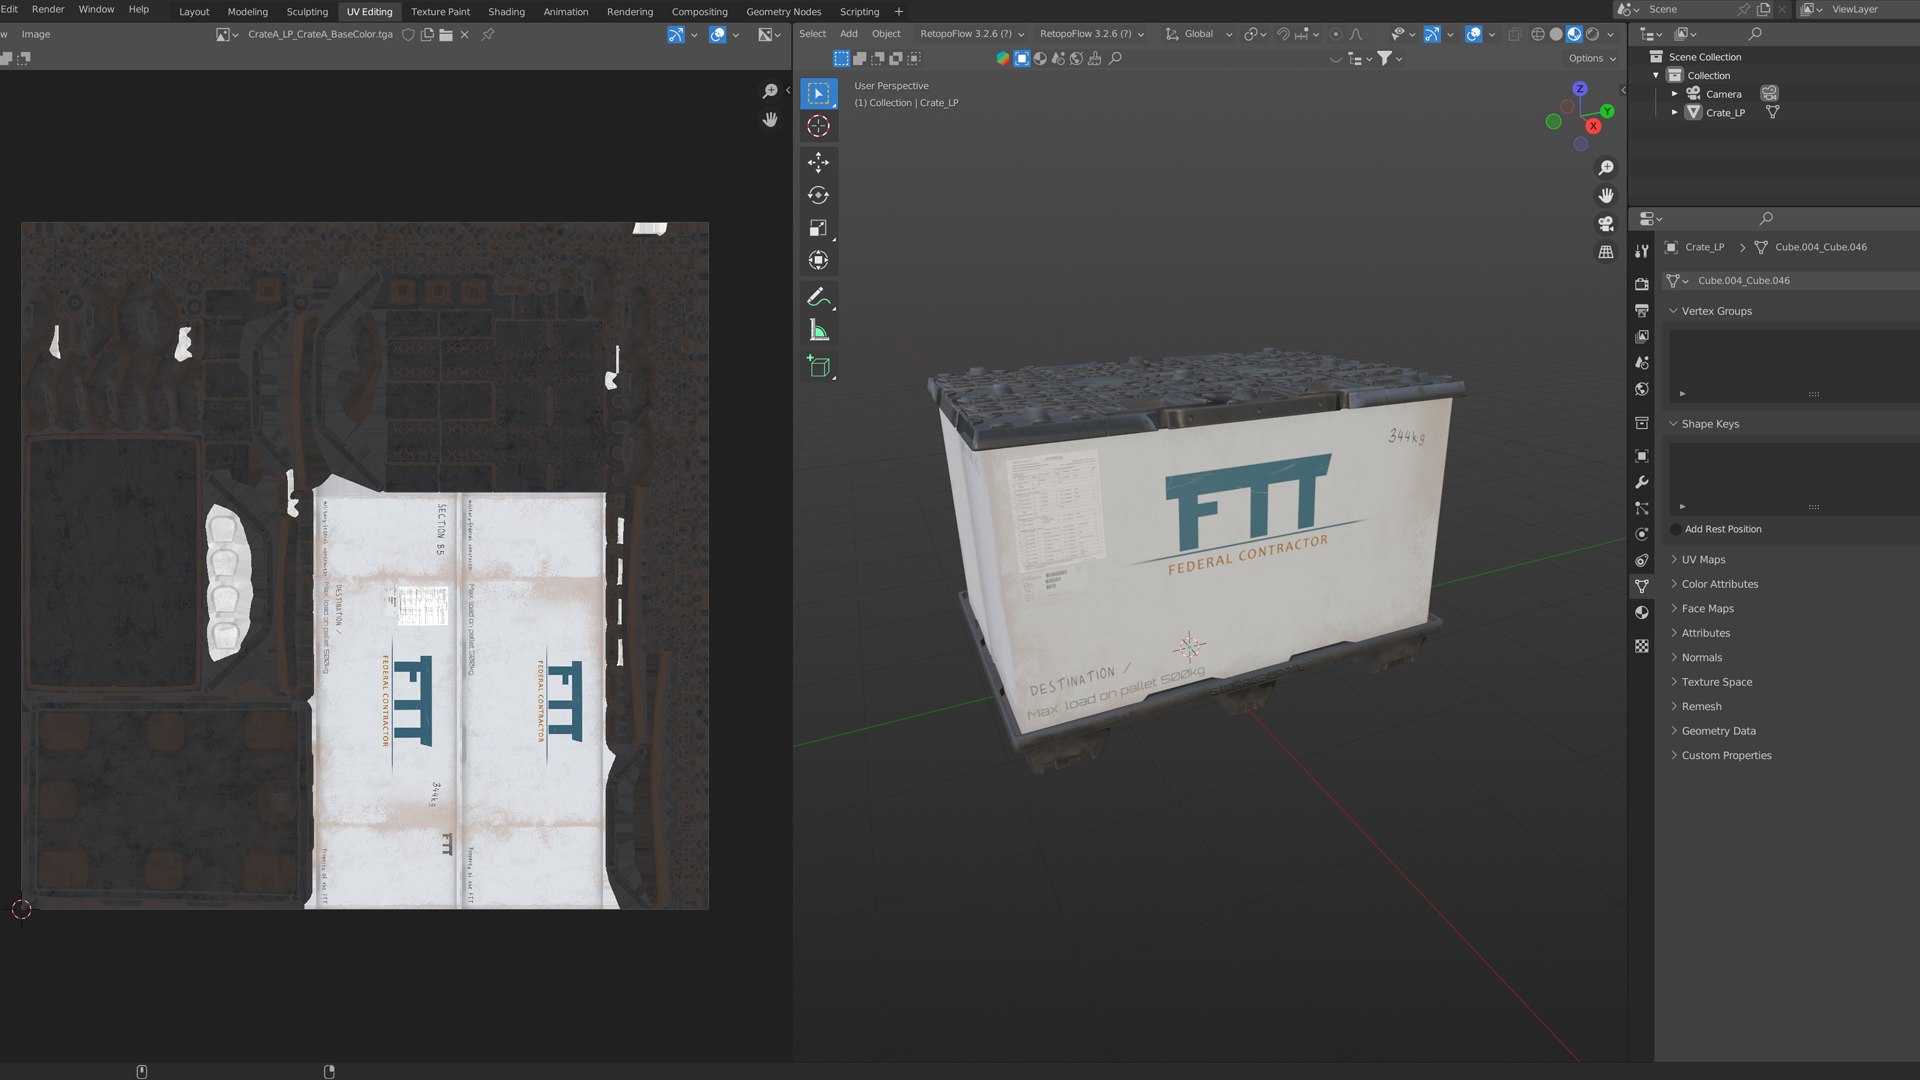
Task: Toggle overlays in the 3D viewport header
Action: 1474,34
